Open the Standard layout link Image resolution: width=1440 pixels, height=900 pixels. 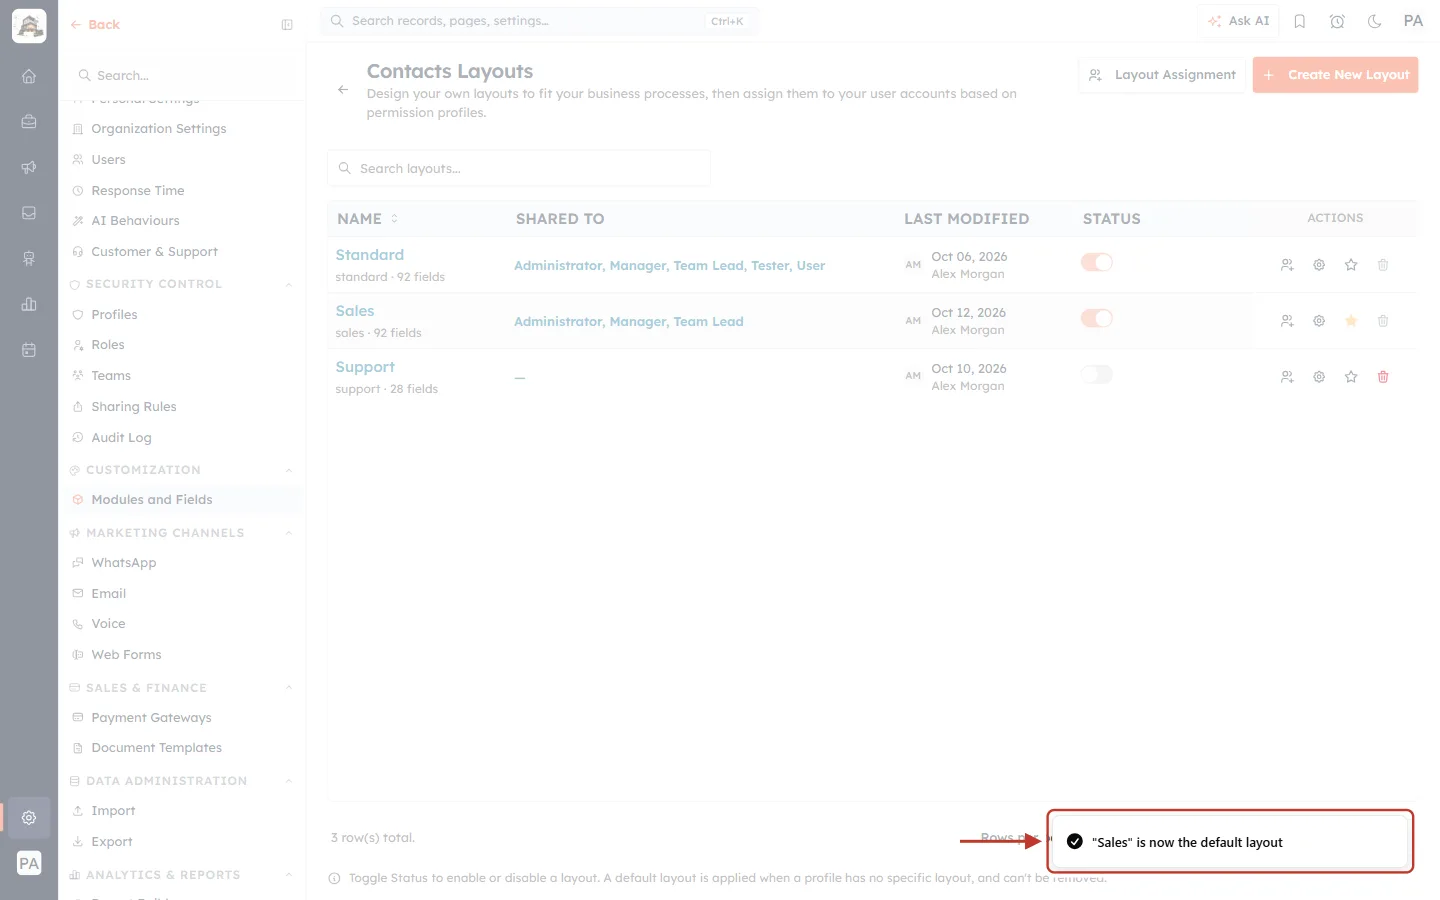point(370,255)
